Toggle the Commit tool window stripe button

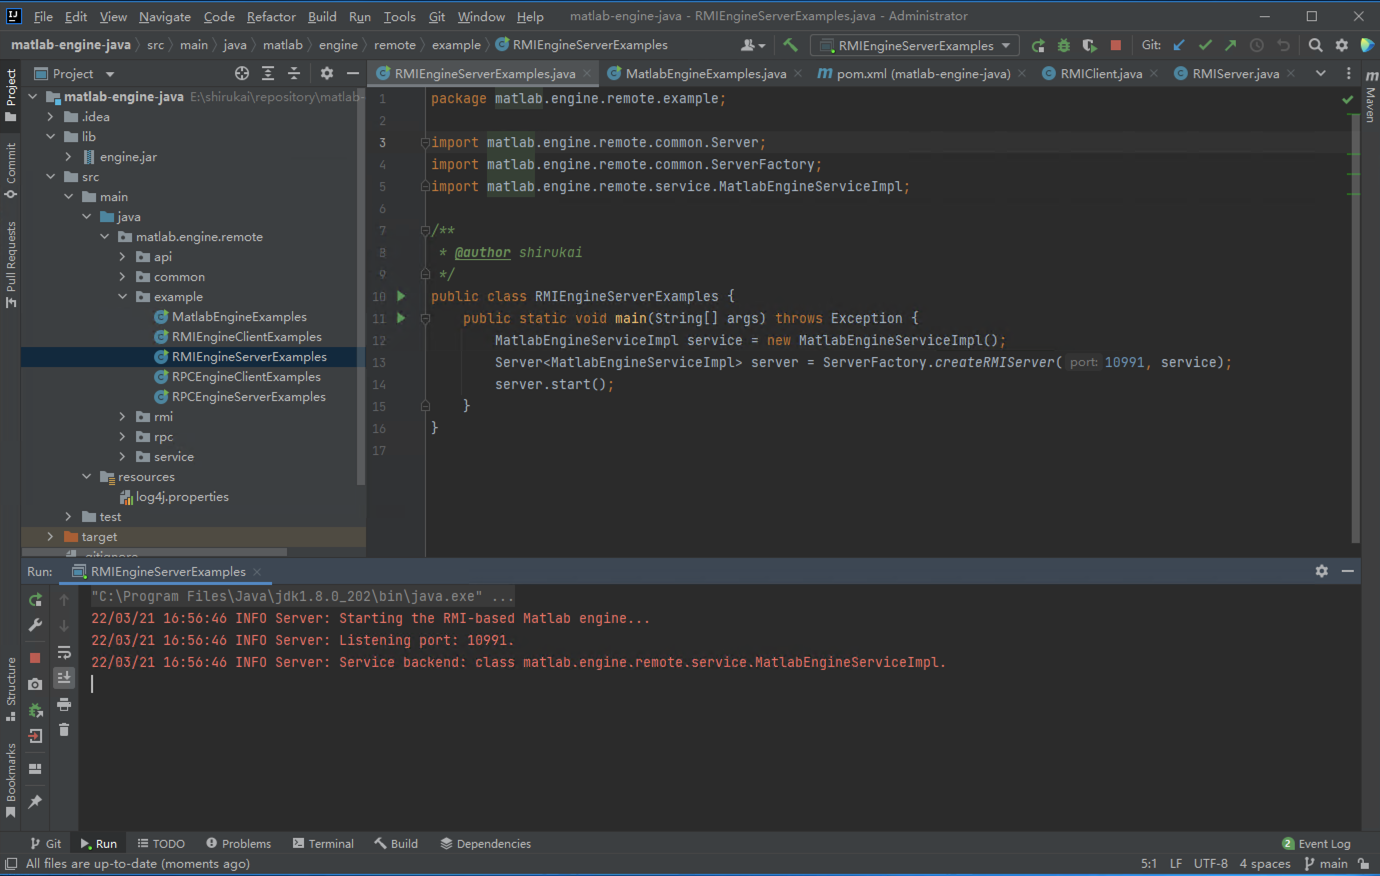click(x=11, y=170)
